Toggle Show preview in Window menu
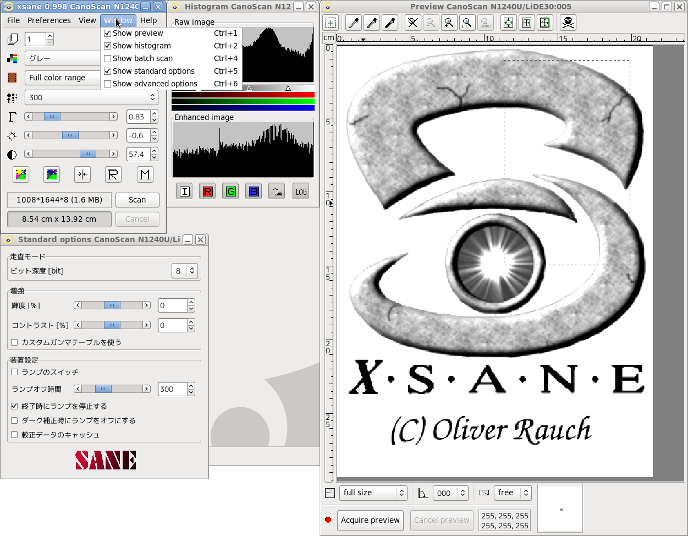 pos(171,33)
